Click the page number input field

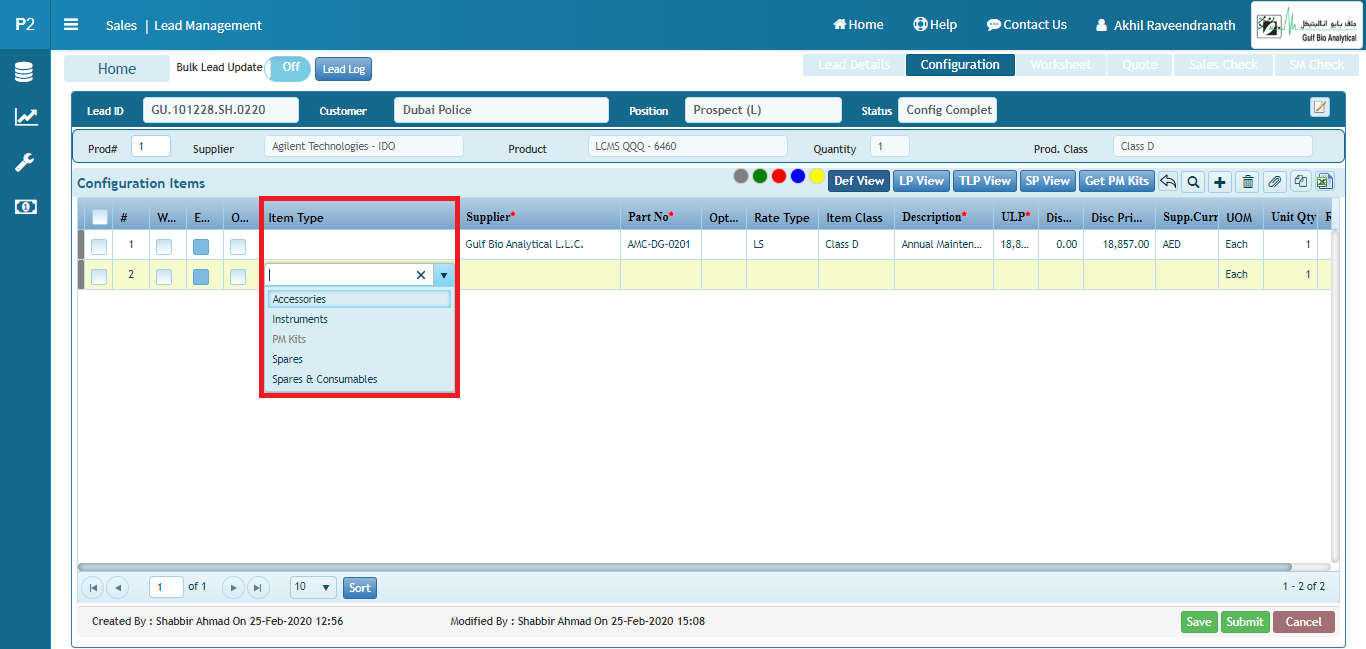click(x=166, y=587)
